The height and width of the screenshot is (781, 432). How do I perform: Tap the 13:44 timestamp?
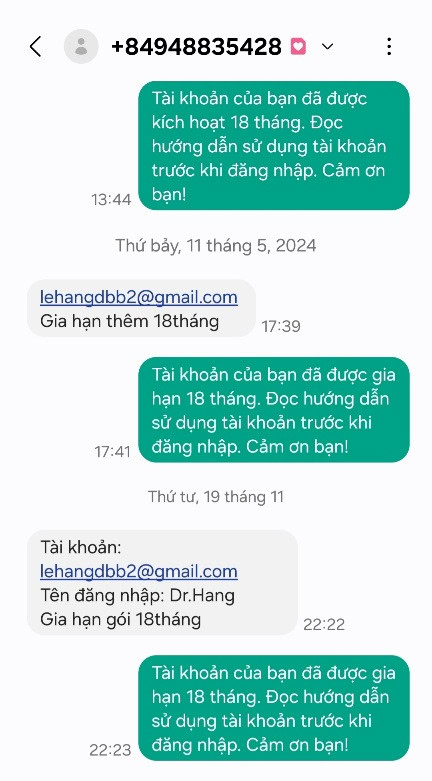(111, 200)
